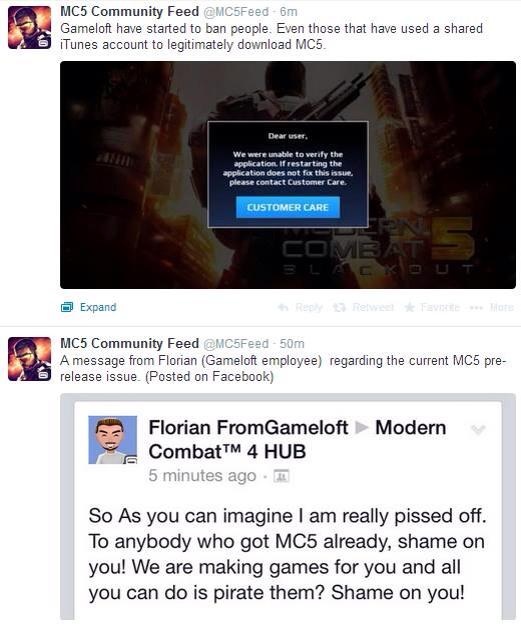Image resolution: width=521 pixels, height=632 pixels.
Task: Click the Reply arrow icon
Action: tap(283, 308)
